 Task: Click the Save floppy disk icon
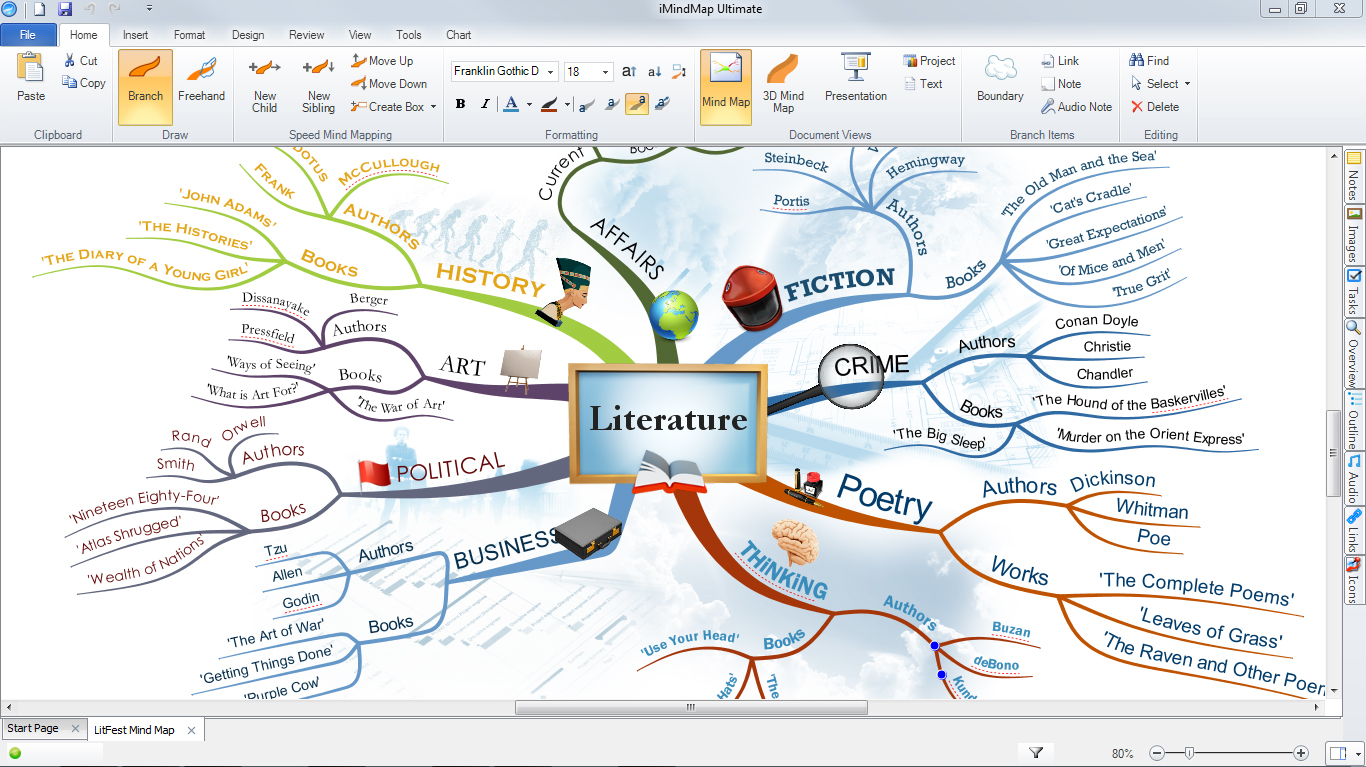pos(65,9)
